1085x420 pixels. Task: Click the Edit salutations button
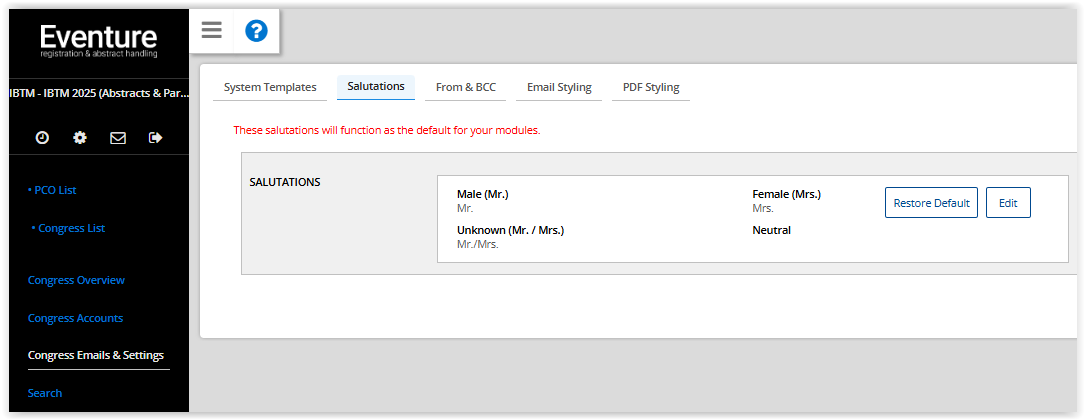pos(1008,203)
